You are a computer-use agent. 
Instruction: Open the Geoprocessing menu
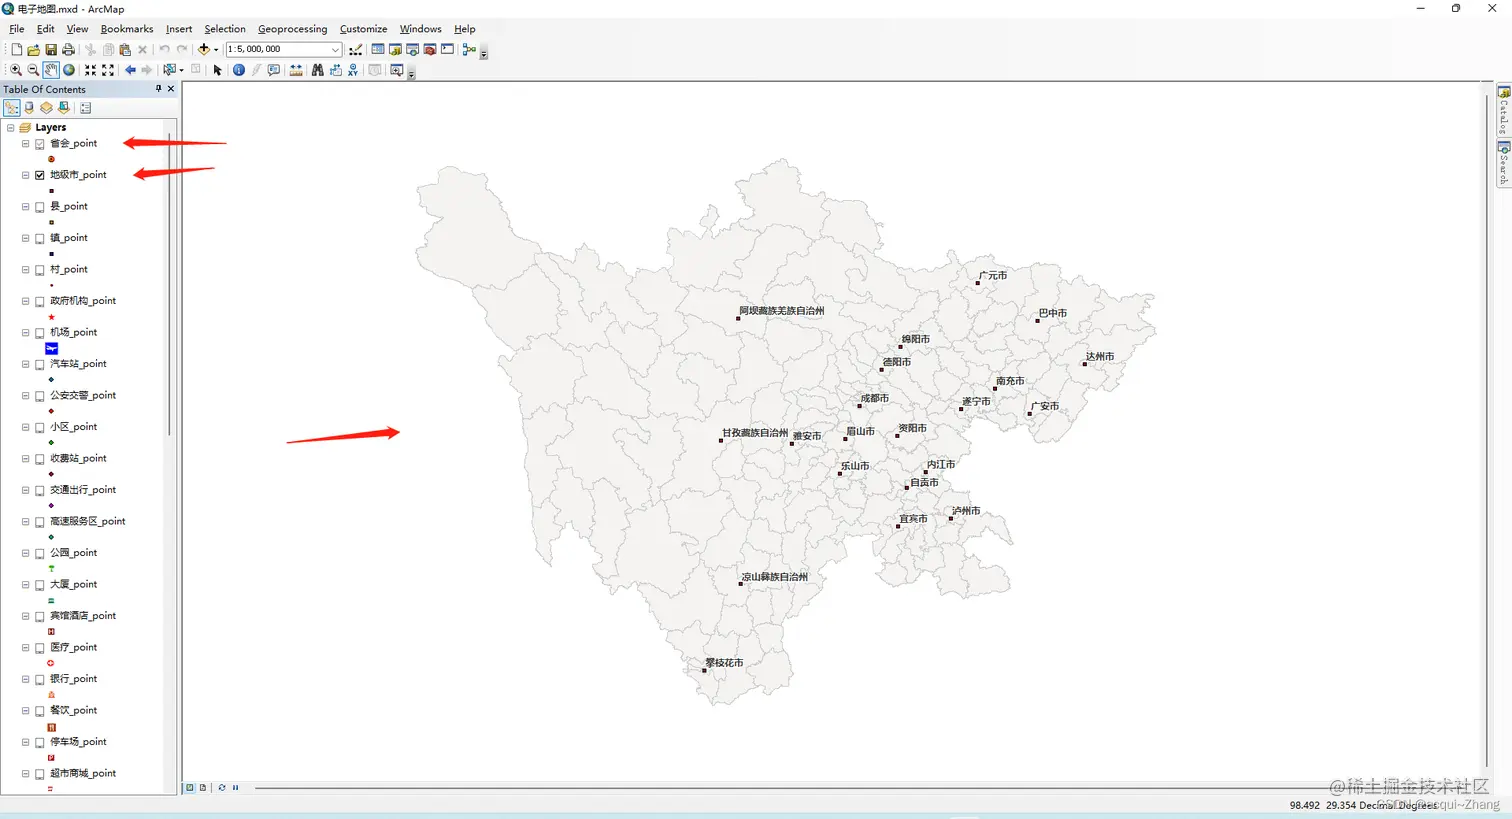292,29
